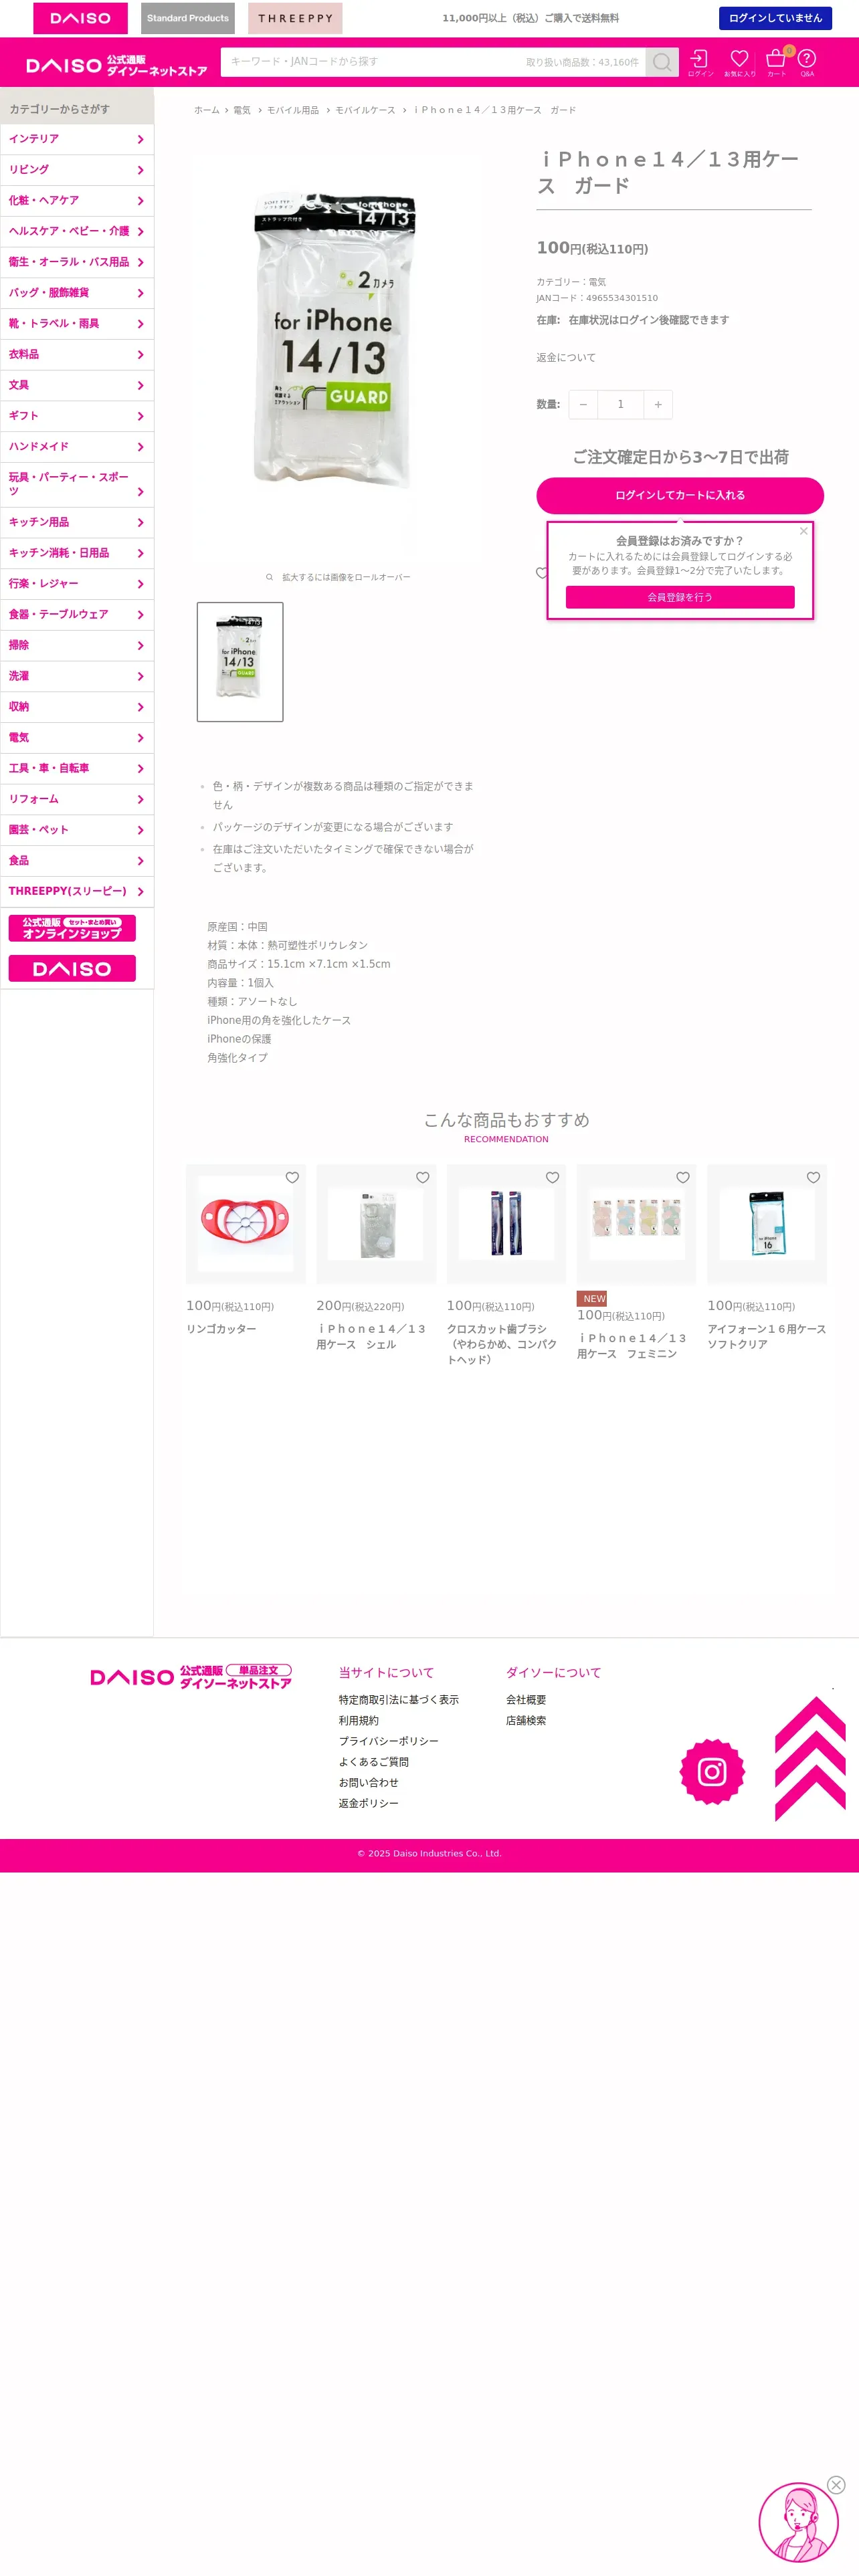The image size is (859, 2576).
Task: Click the scroll-to-top arrow icon
Action: (x=810, y=1758)
